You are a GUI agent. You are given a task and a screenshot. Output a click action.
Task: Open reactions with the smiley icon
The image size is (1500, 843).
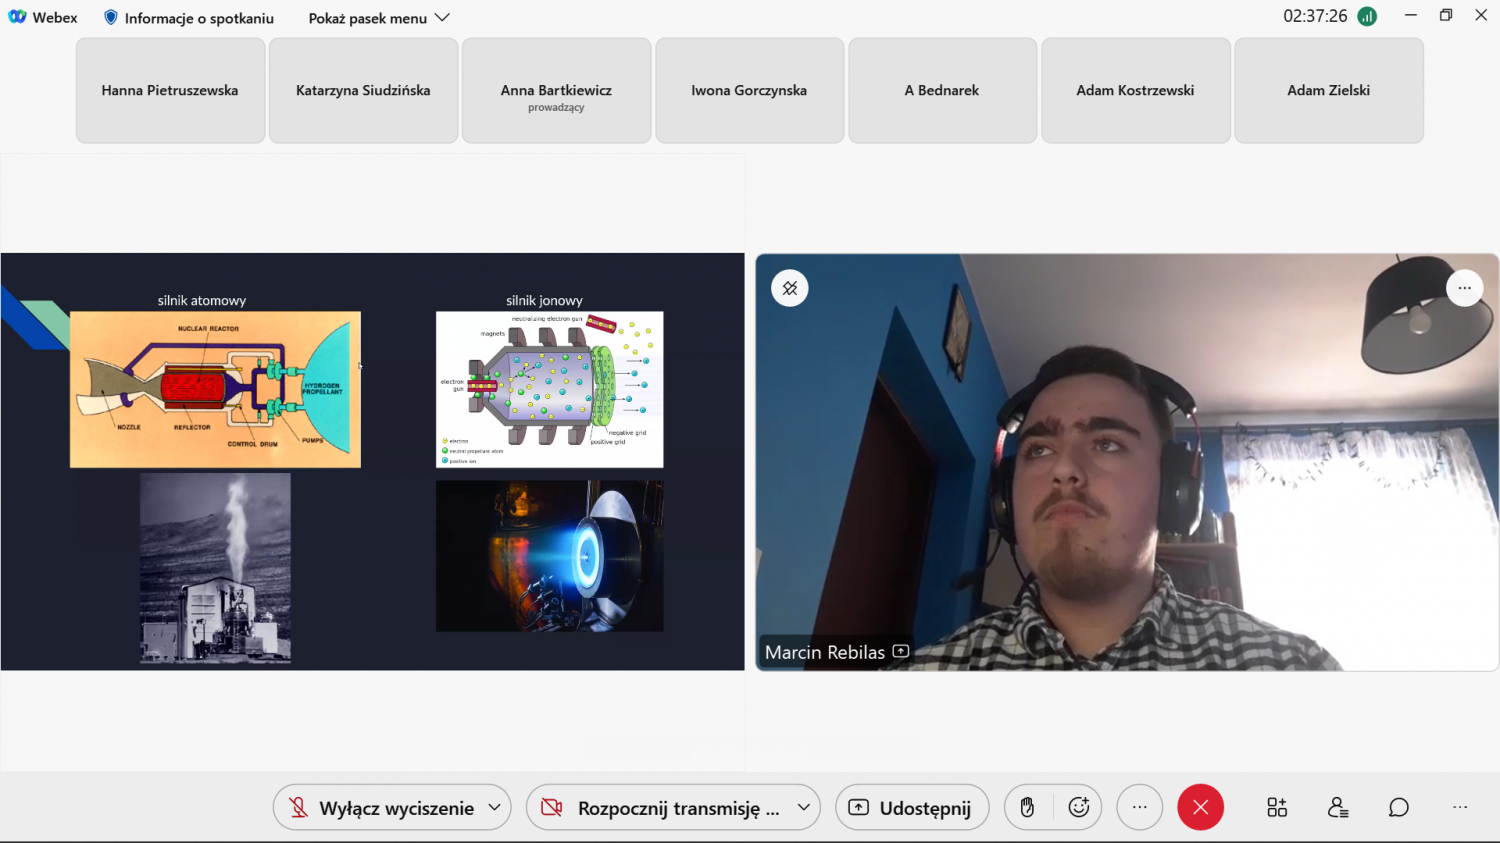pos(1079,808)
